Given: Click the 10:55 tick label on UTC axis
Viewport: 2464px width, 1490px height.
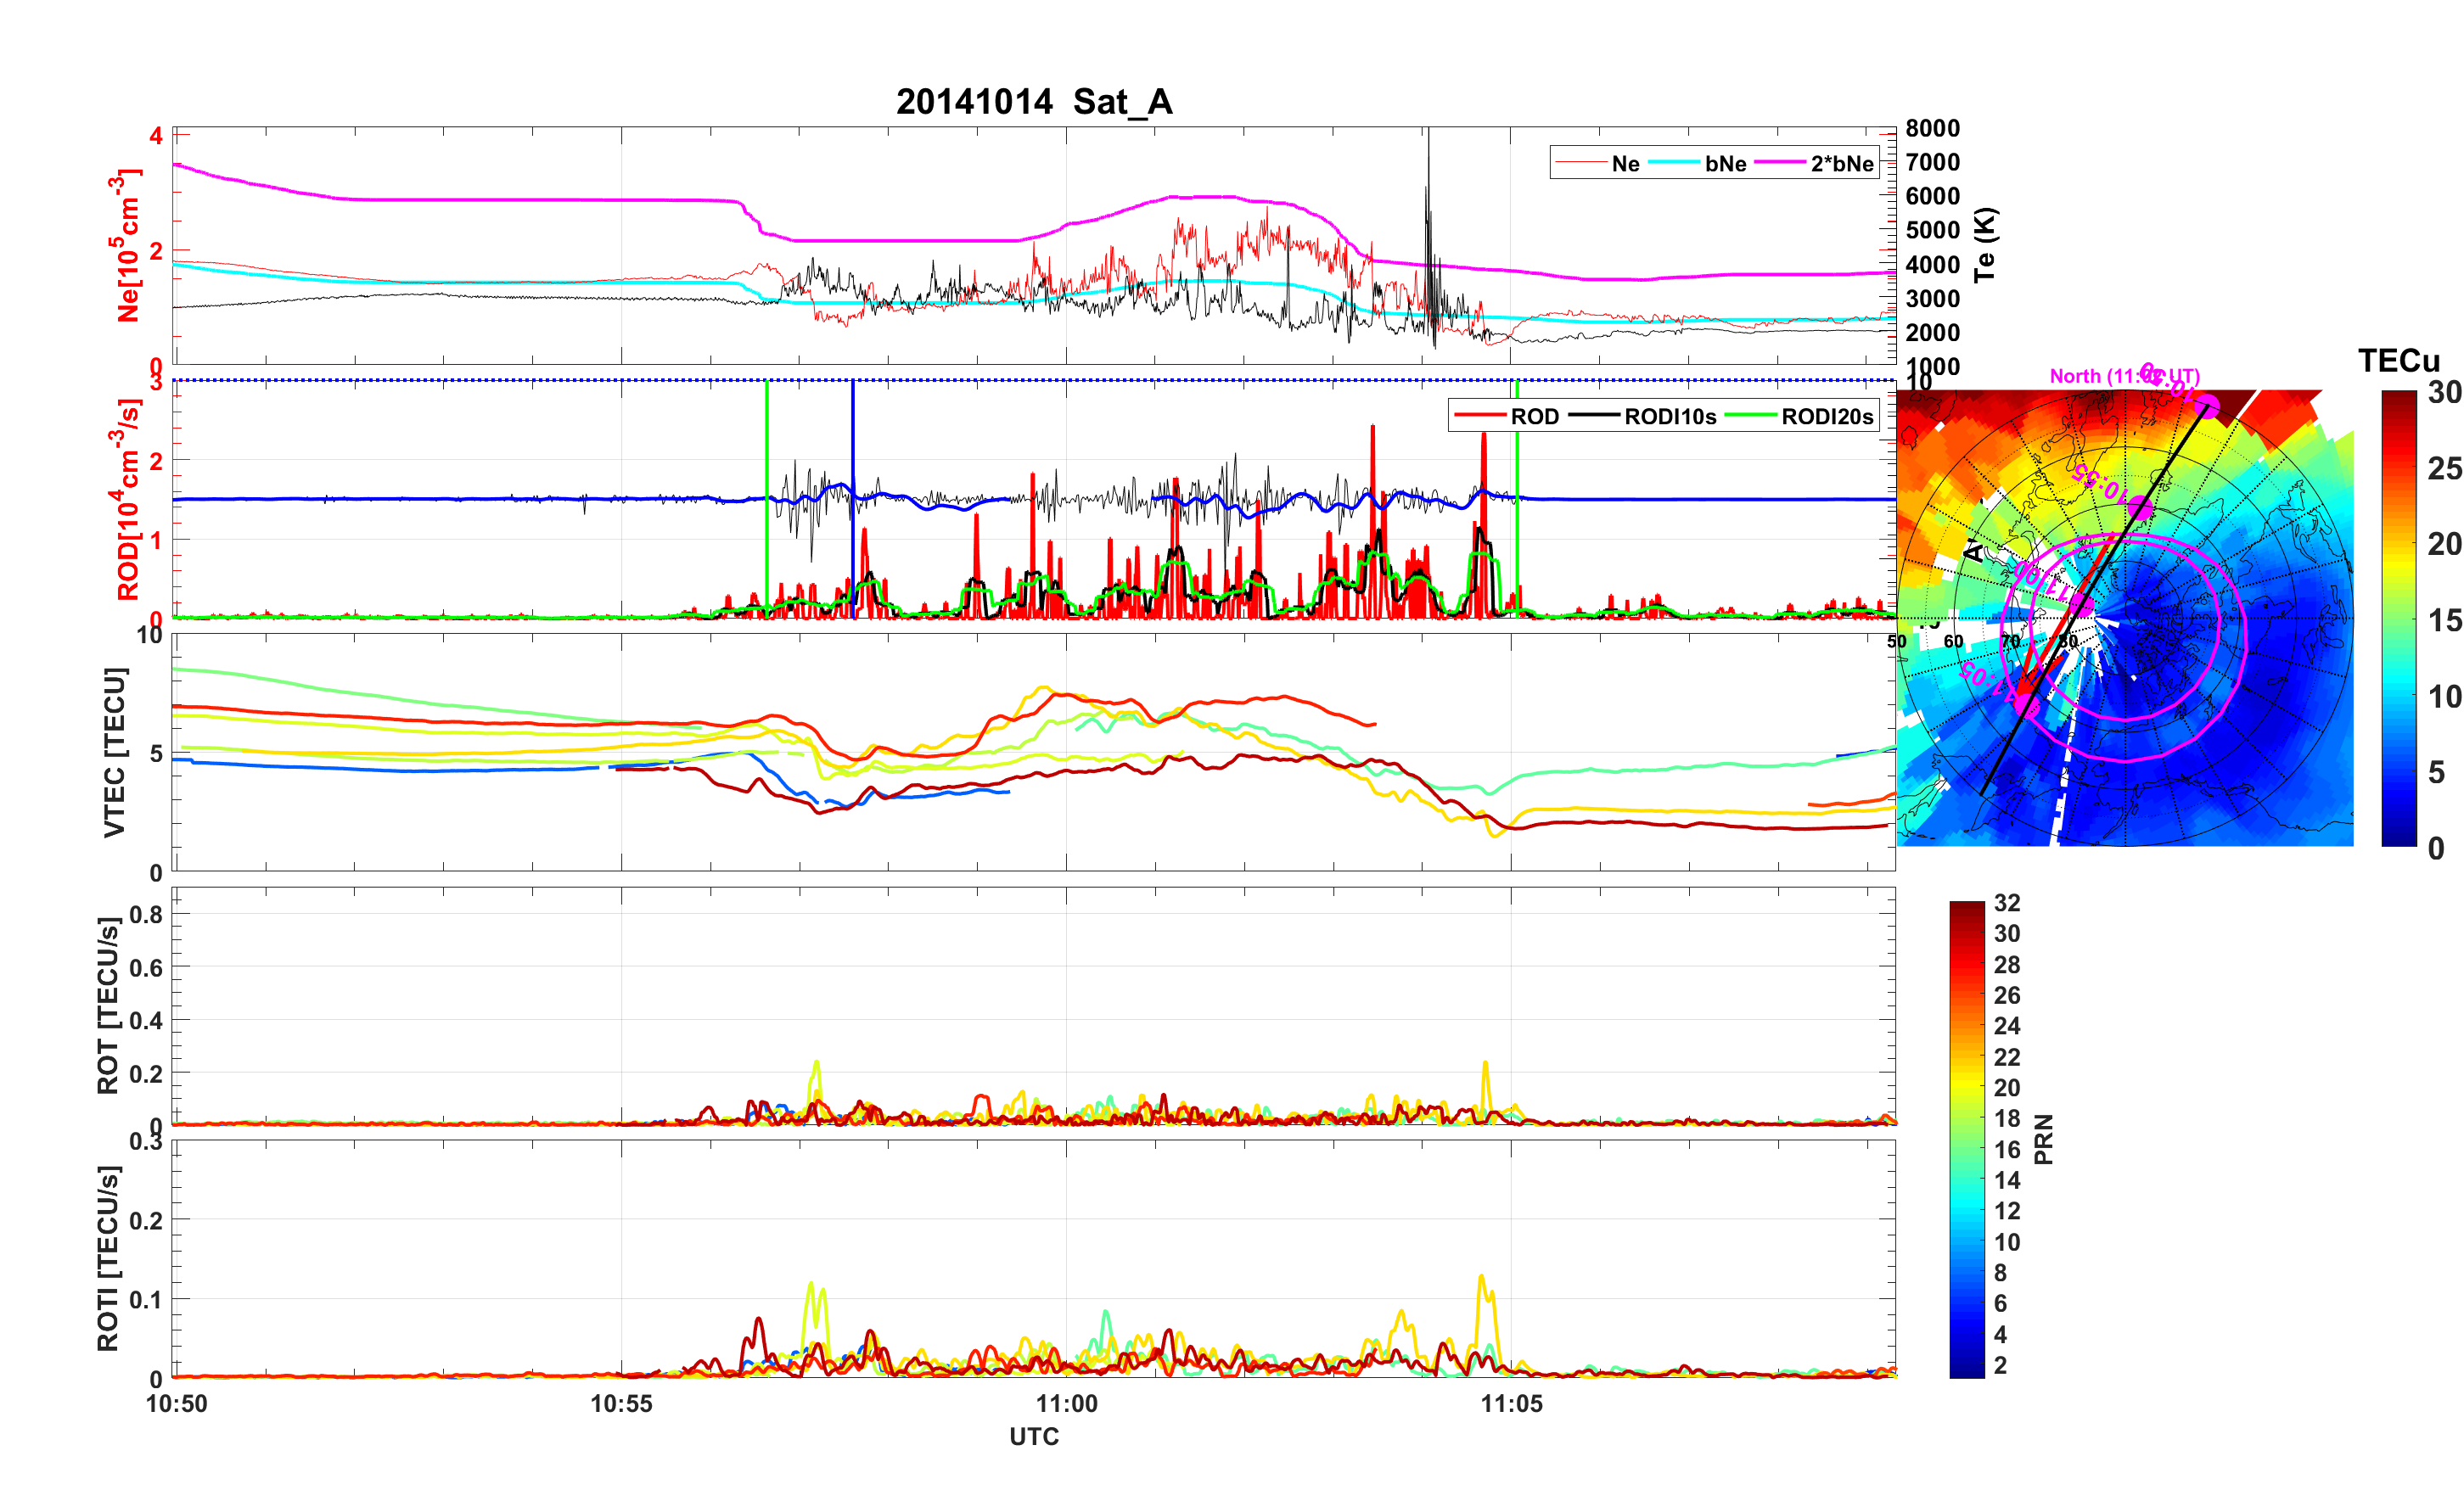Looking at the screenshot, I should pyautogui.click(x=621, y=1403).
